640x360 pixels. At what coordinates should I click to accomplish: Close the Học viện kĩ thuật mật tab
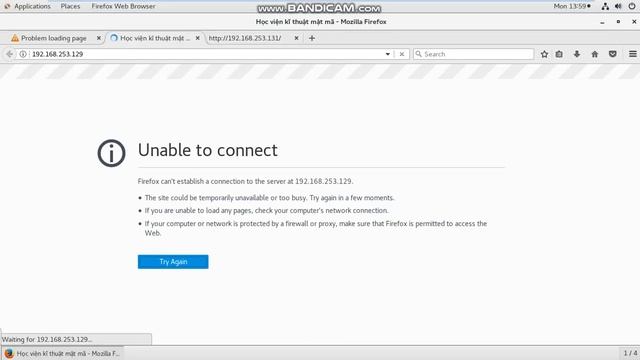(198, 38)
